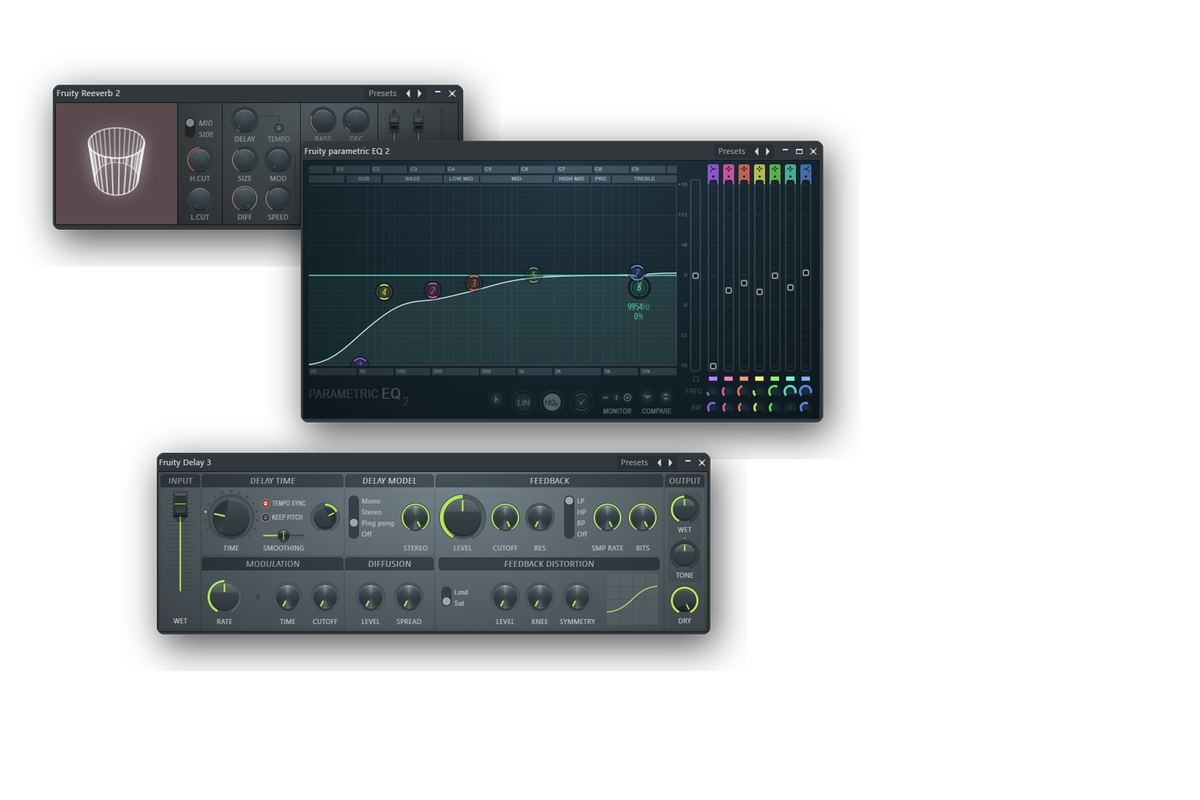Click the SMOOTHING slider in Fruity Delay 3
This screenshot has height=800, width=1200.
pos(283,536)
